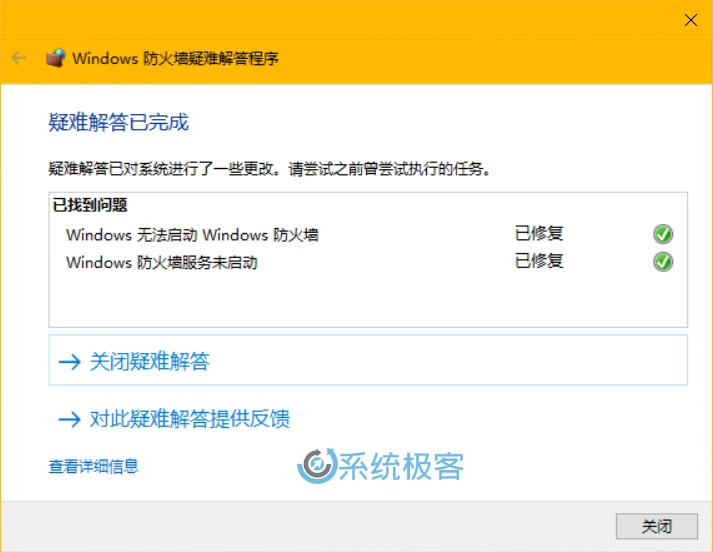Click the back arrow in title bar
The width and height of the screenshot is (713, 552).
pyautogui.click(x=19, y=58)
